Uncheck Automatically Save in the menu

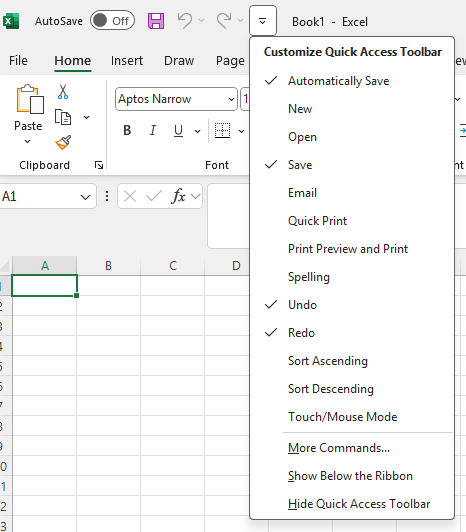[352, 81]
